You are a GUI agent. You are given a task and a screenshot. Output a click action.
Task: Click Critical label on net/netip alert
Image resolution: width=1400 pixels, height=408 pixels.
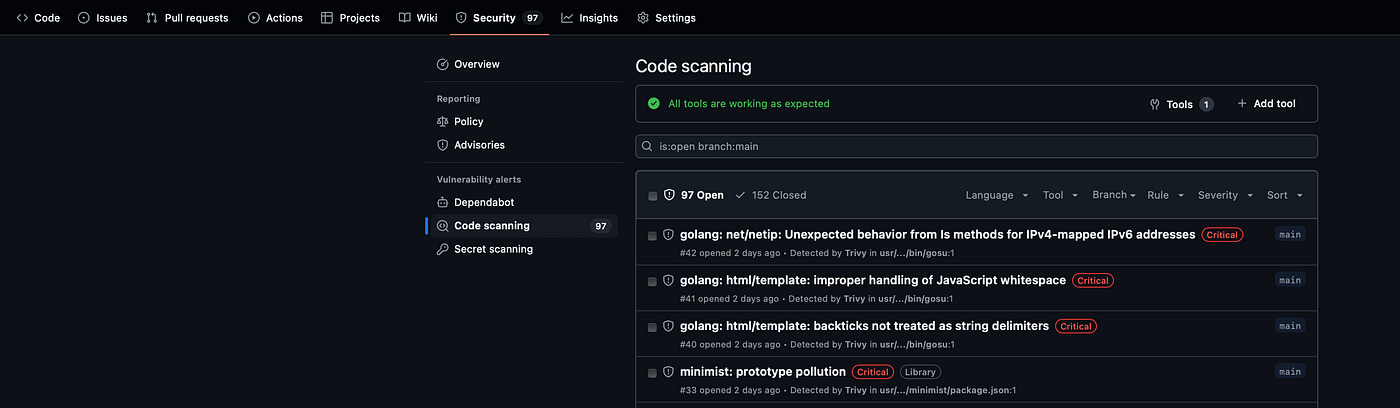[x=1222, y=235]
